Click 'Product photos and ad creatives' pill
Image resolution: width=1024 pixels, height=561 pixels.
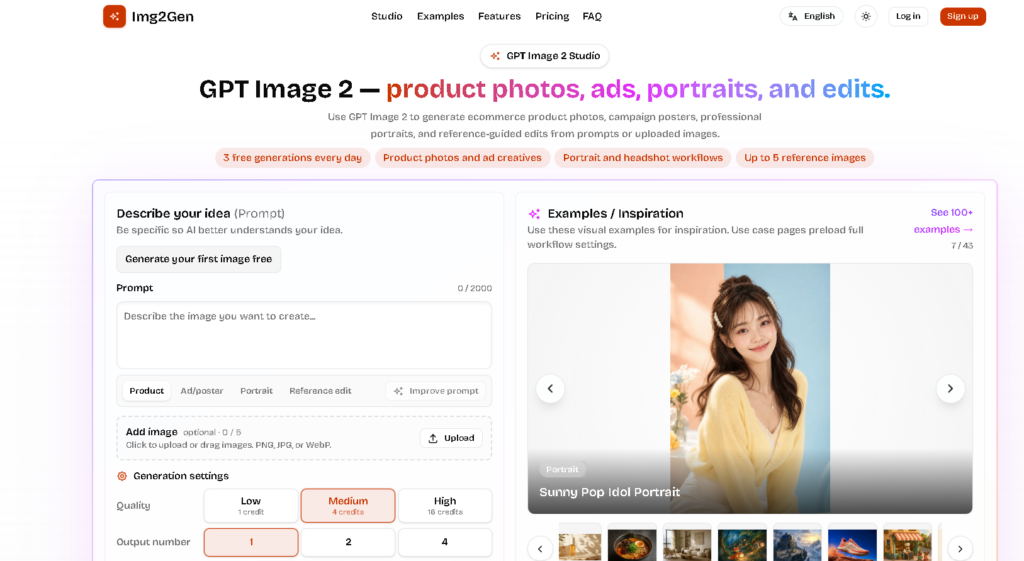[x=462, y=158]
